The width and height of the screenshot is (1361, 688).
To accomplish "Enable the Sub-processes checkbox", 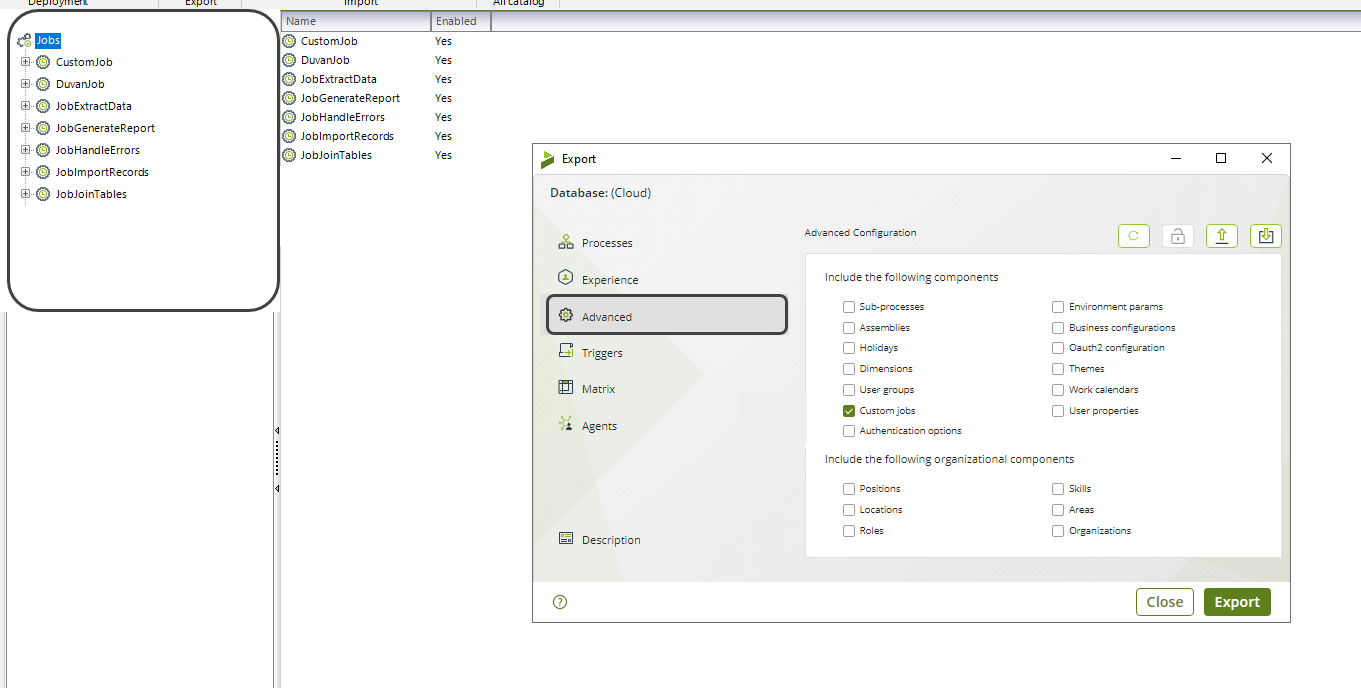I will (x=849, y=307).
